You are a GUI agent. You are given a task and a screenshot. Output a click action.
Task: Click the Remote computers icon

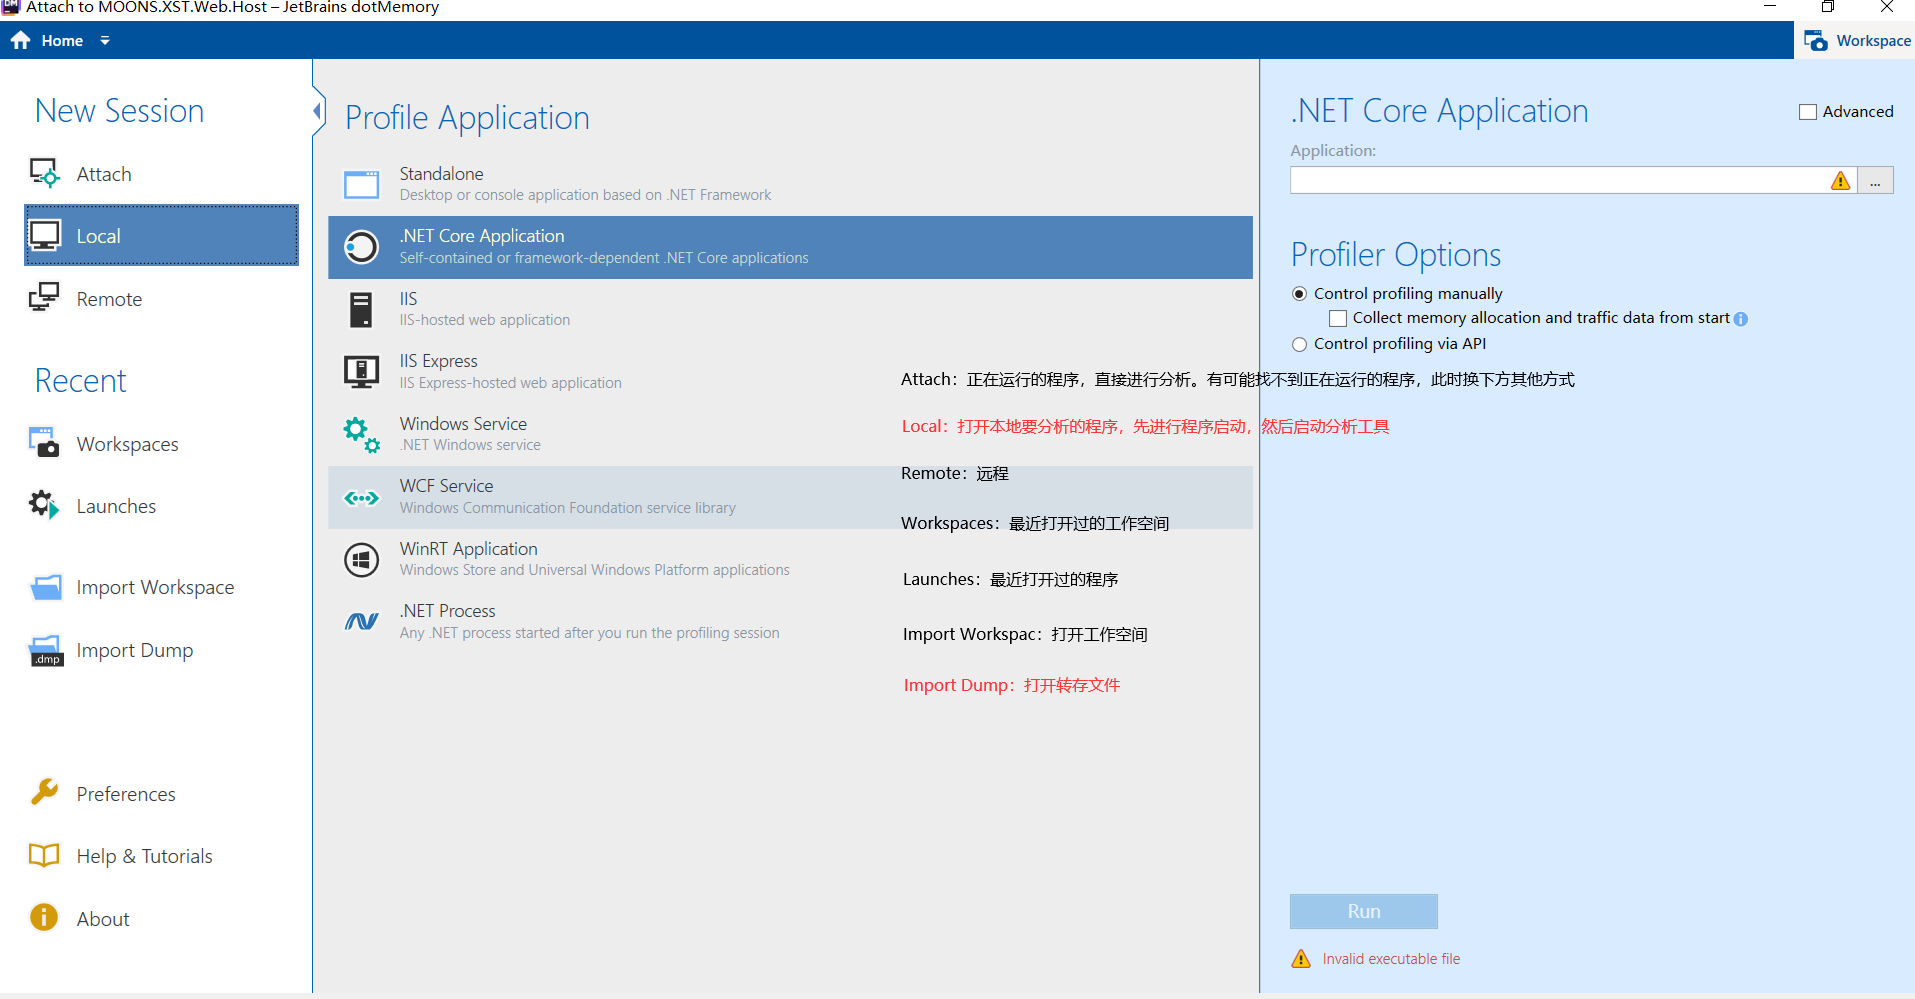pos(45,298)
